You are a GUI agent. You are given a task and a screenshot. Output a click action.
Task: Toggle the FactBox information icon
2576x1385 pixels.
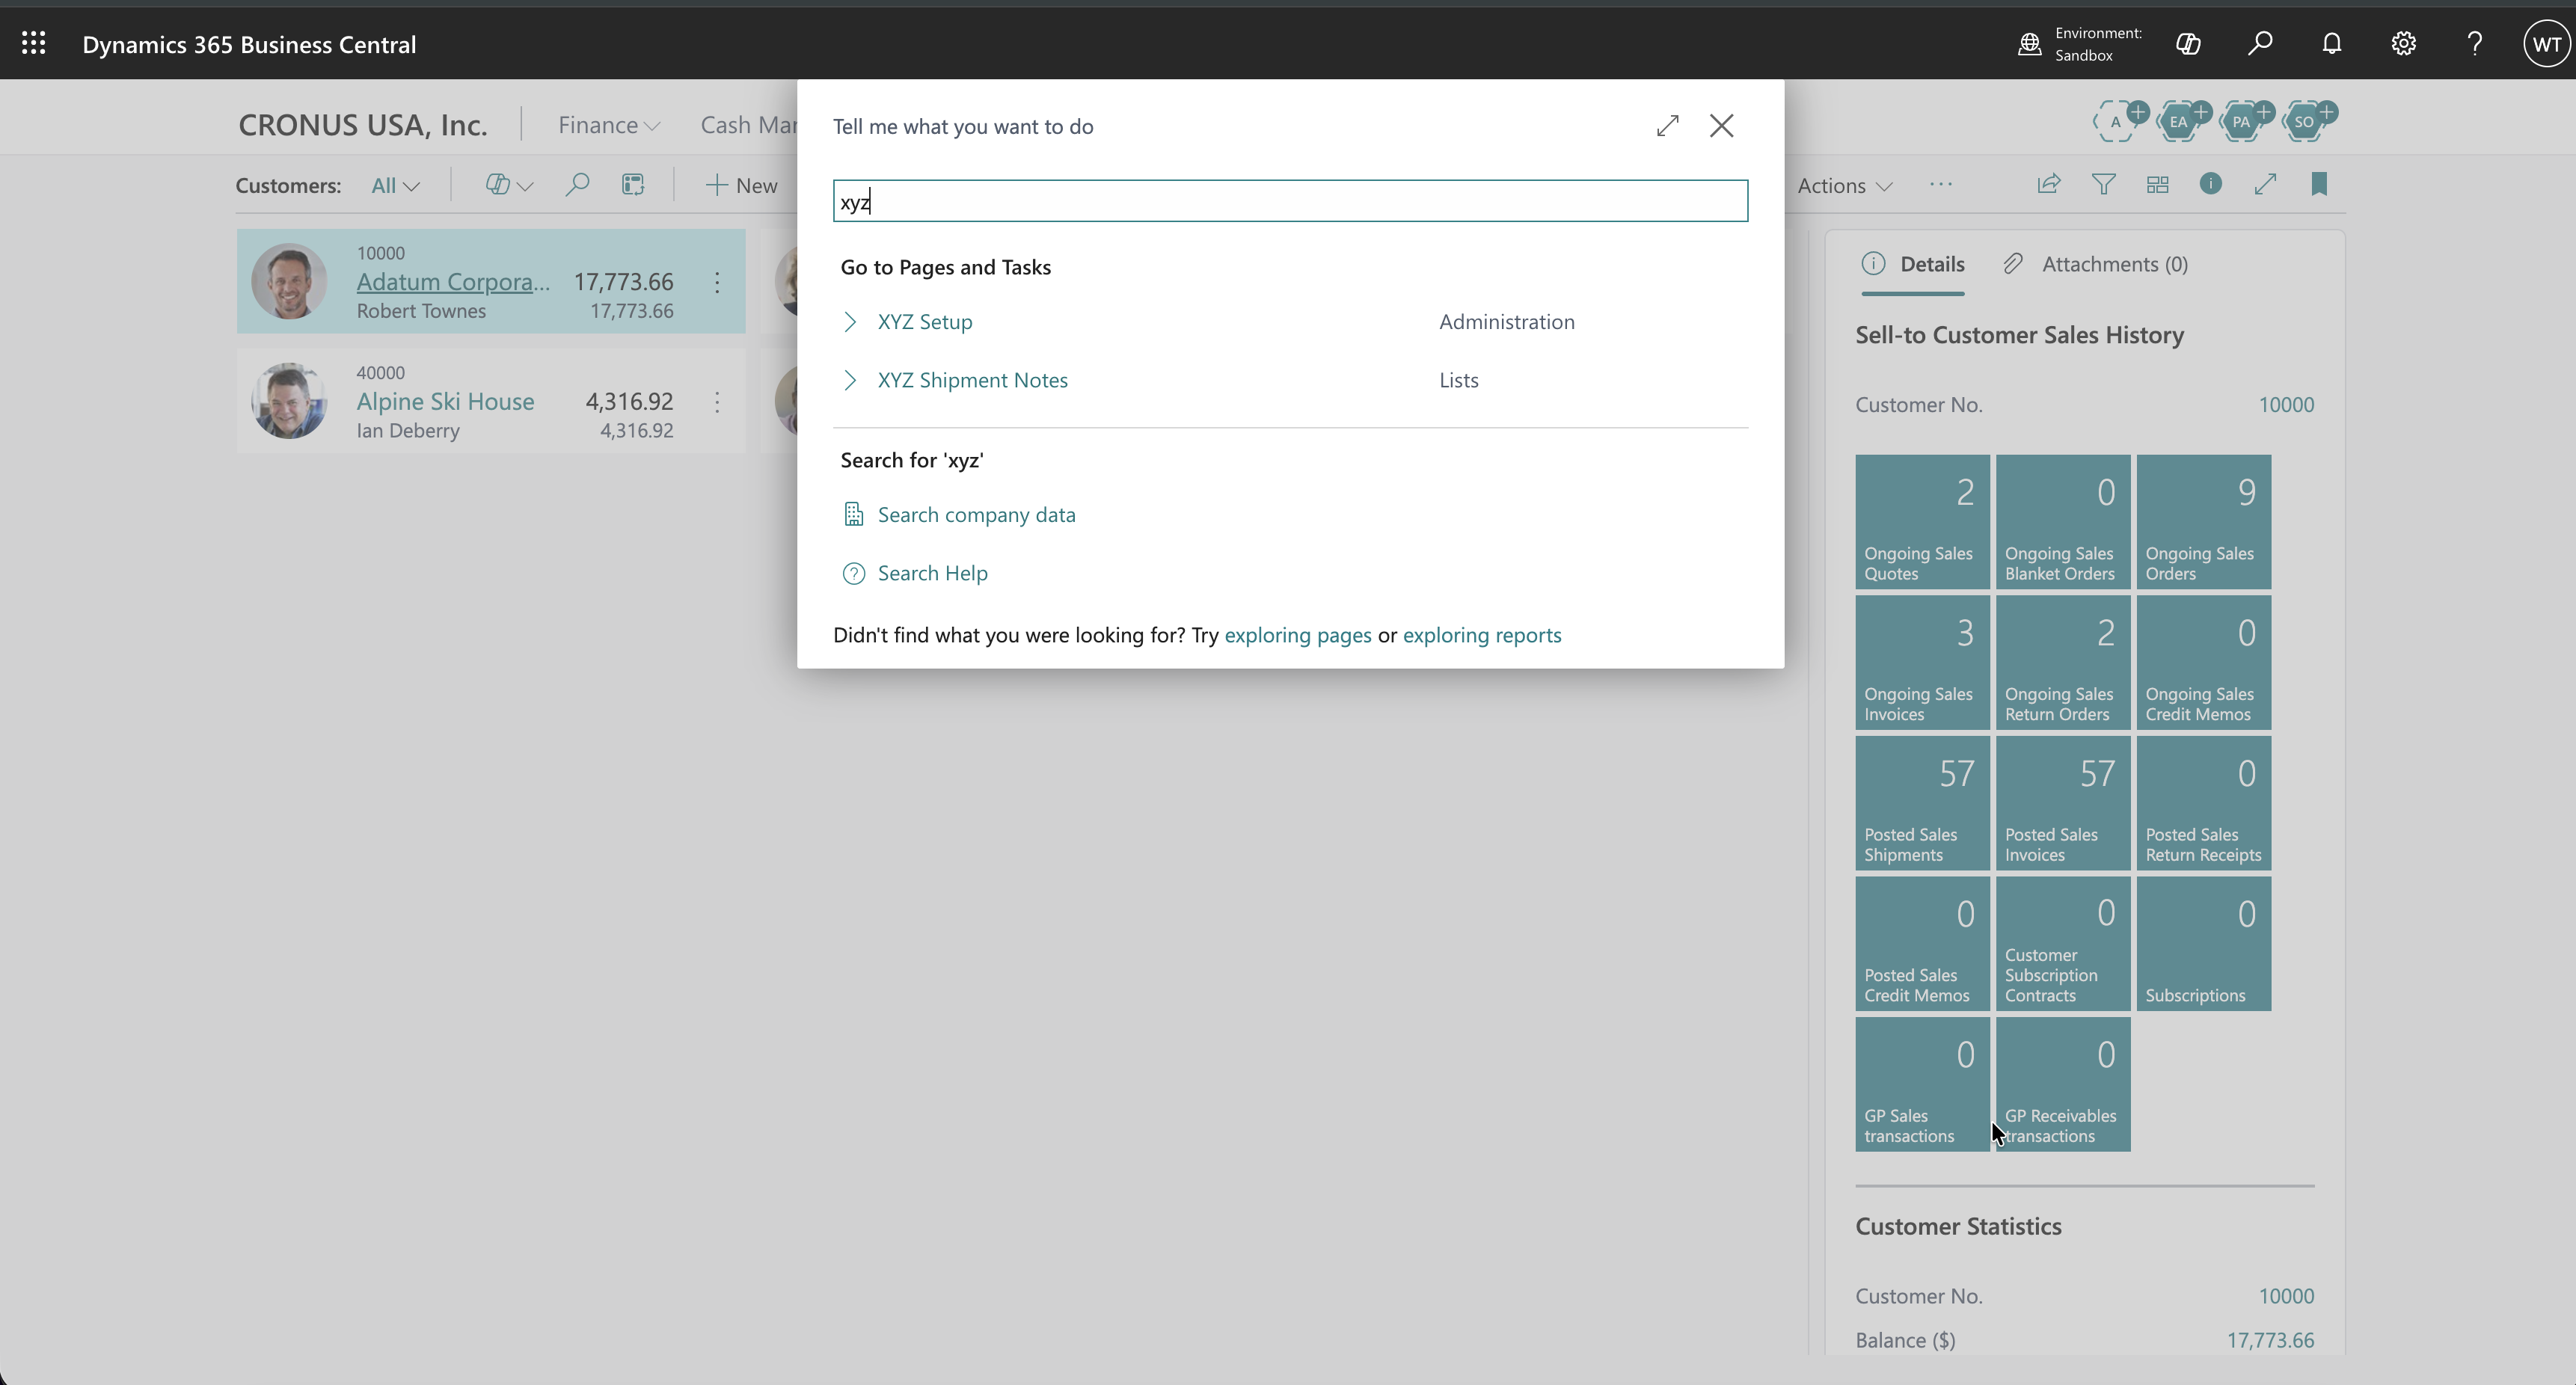(x=2211, y=184)
